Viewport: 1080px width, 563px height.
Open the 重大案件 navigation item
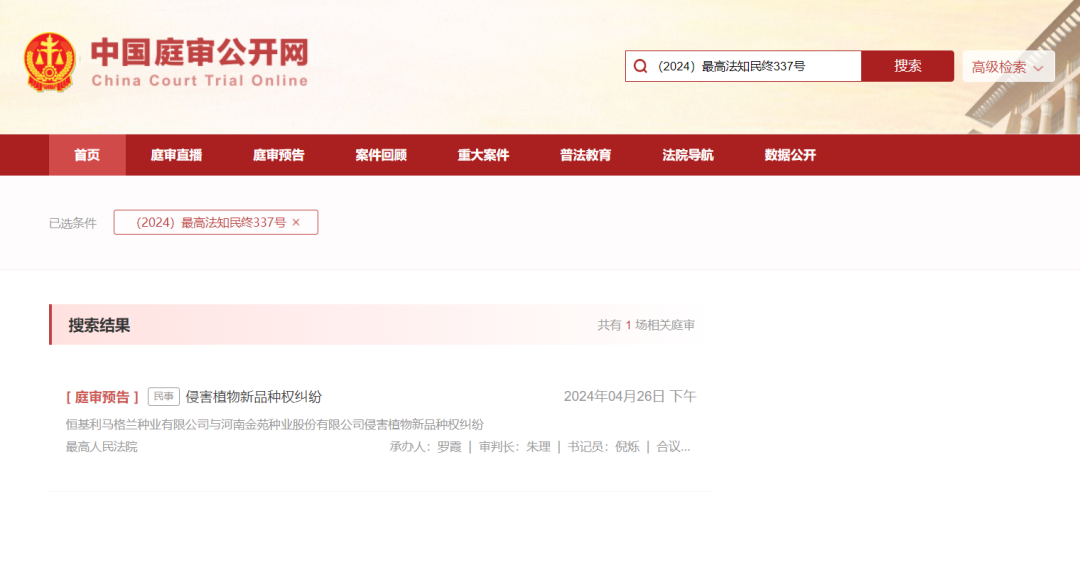coord(484,155)
